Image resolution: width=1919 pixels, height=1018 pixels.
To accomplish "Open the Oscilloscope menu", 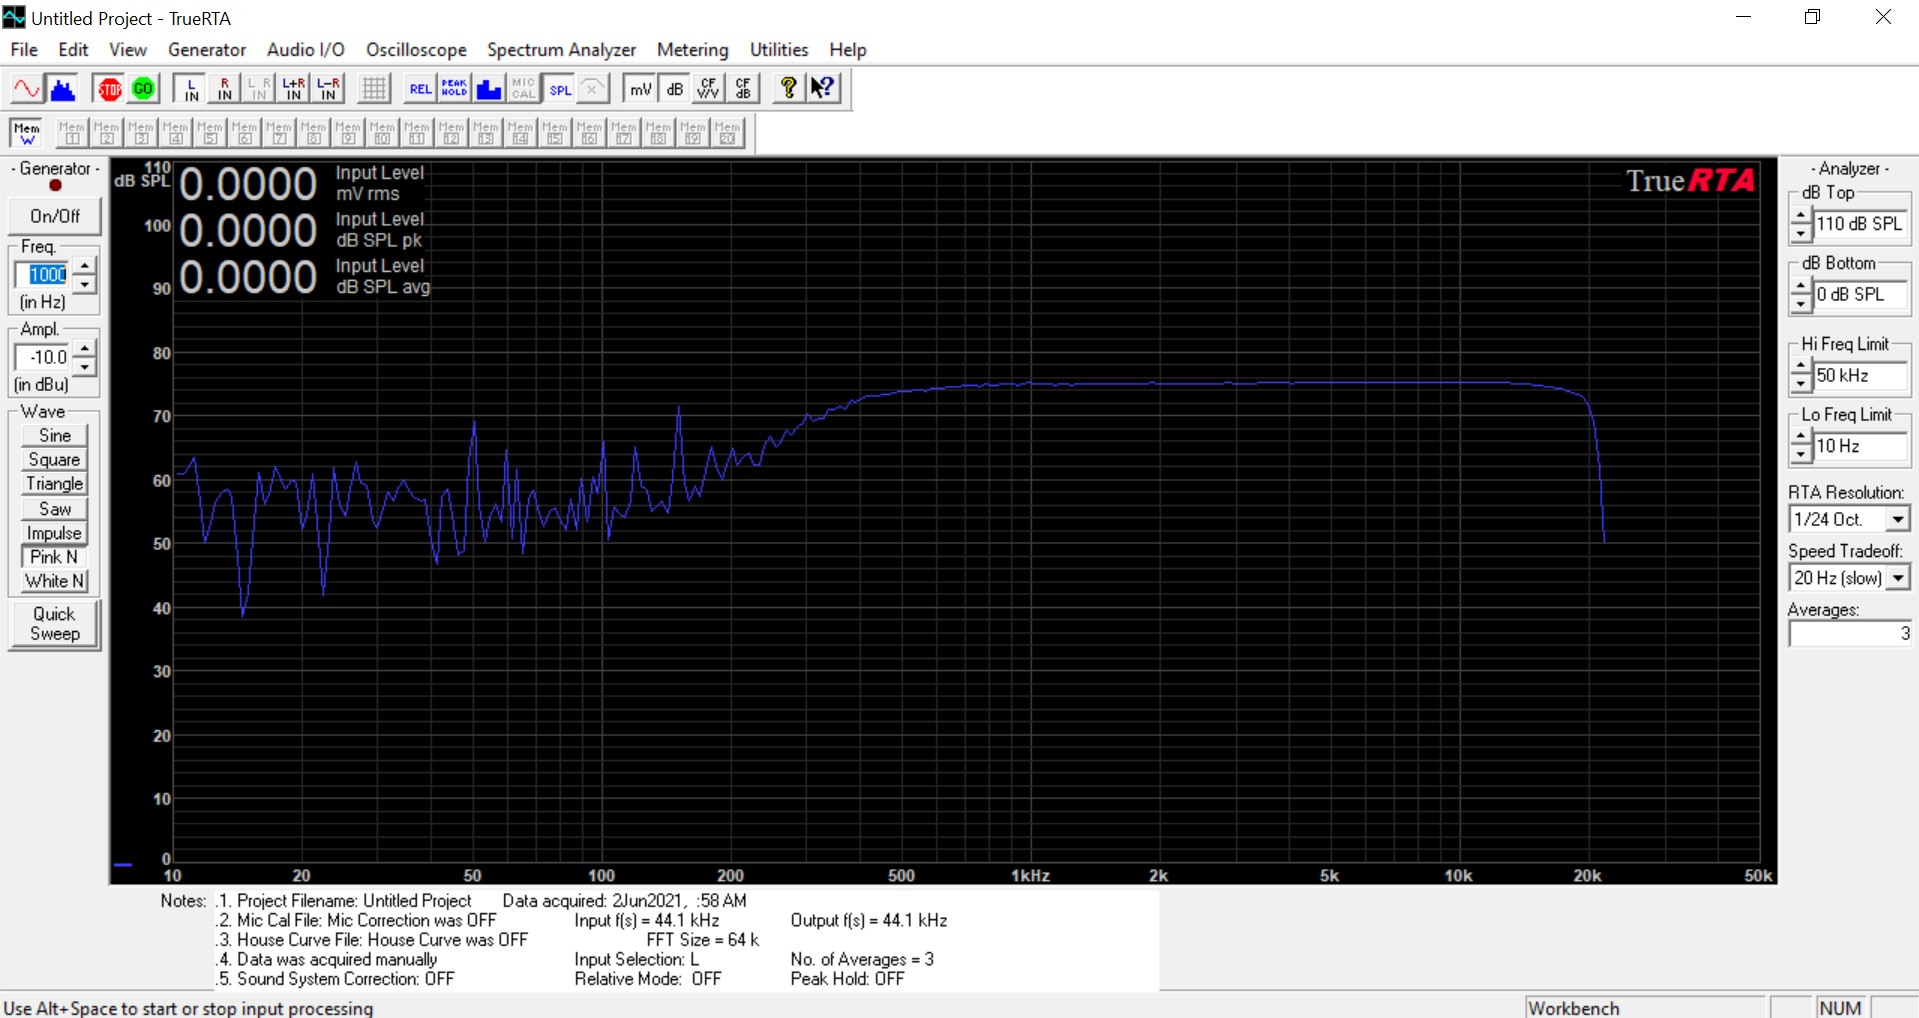I will point(416,50).
